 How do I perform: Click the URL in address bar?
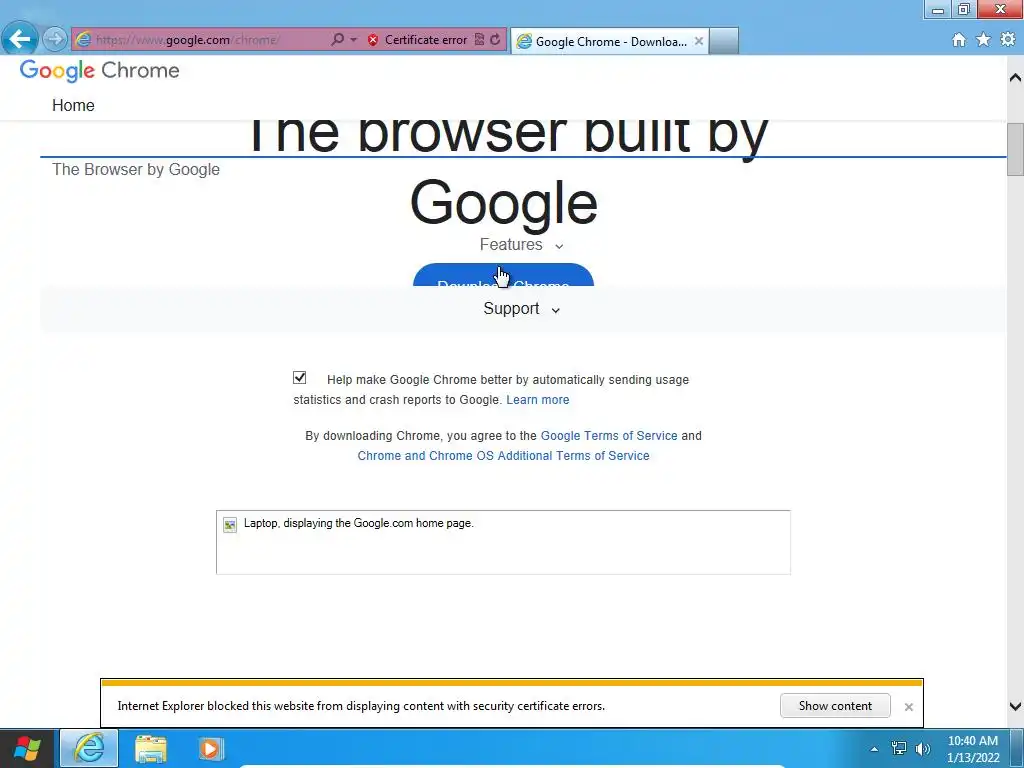(x=188, y=40)
